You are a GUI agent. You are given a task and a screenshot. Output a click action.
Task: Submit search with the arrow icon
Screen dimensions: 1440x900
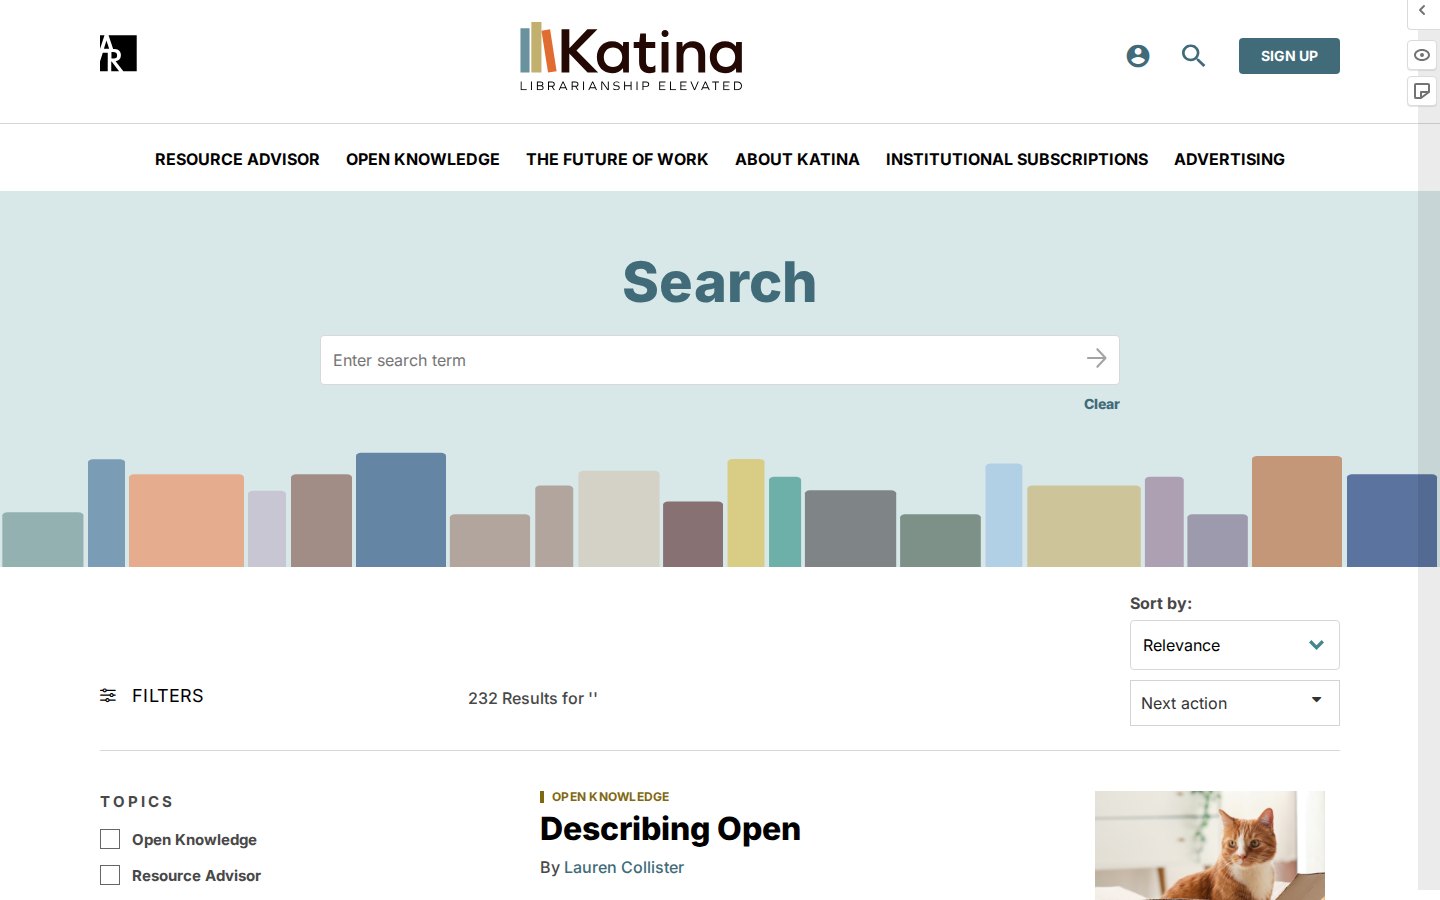point(1097,358)
